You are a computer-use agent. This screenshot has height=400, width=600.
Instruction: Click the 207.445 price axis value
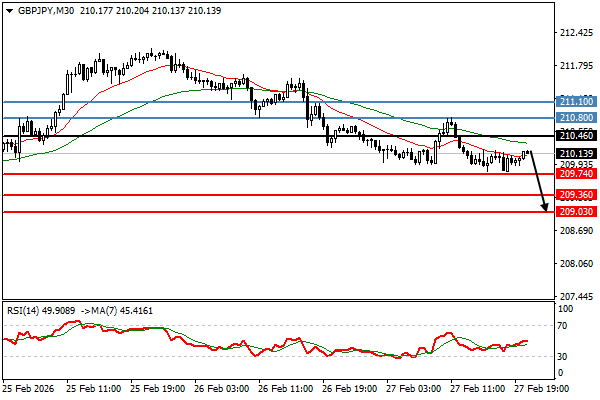click(572, 297)
